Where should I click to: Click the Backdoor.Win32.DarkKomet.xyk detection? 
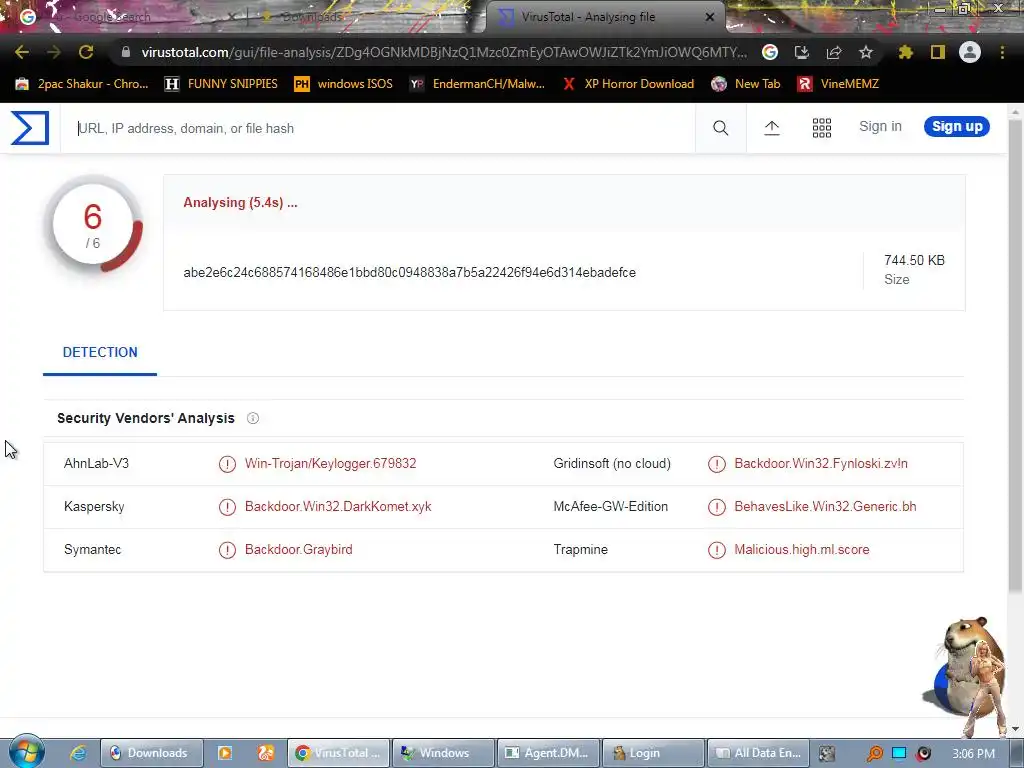tap(338, 507)
